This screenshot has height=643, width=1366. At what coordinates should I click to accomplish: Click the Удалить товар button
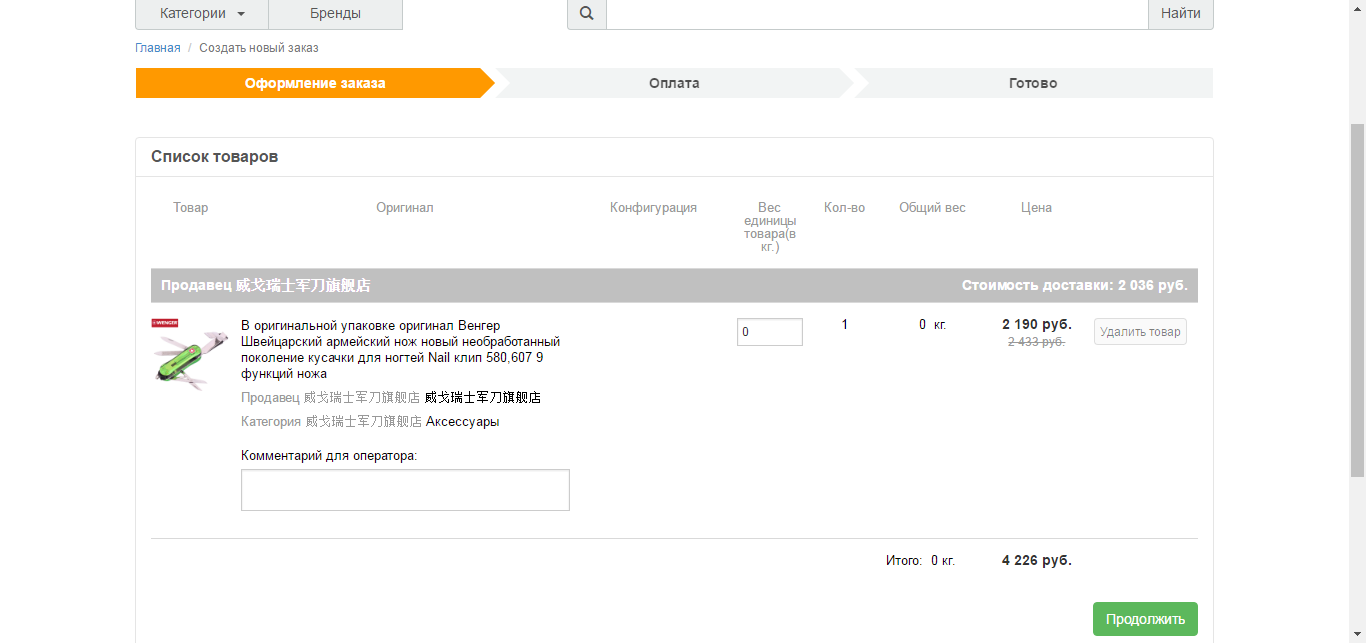1140,332
